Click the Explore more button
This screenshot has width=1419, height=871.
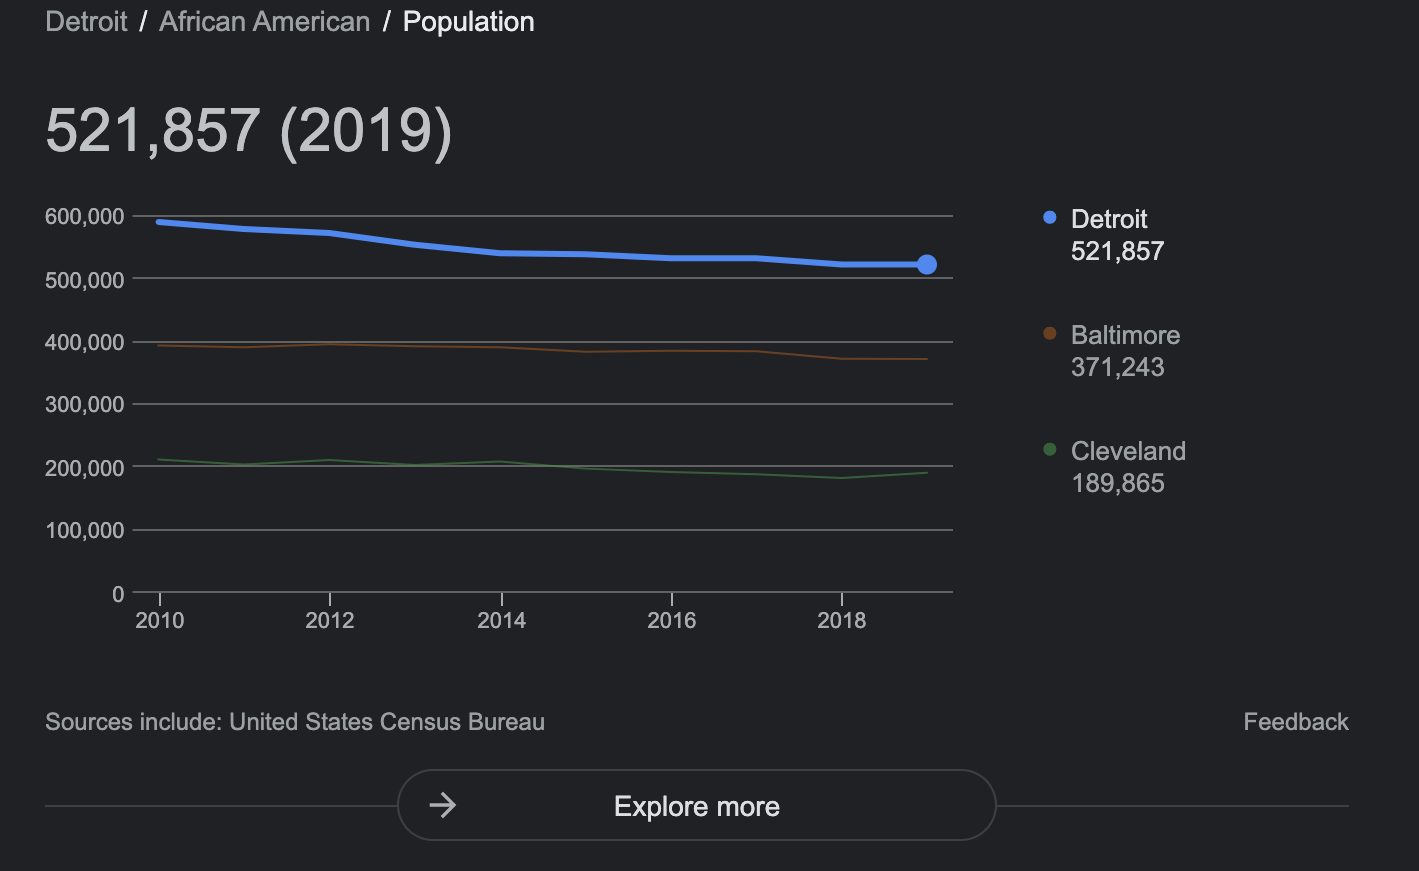[x=697, y=805]
